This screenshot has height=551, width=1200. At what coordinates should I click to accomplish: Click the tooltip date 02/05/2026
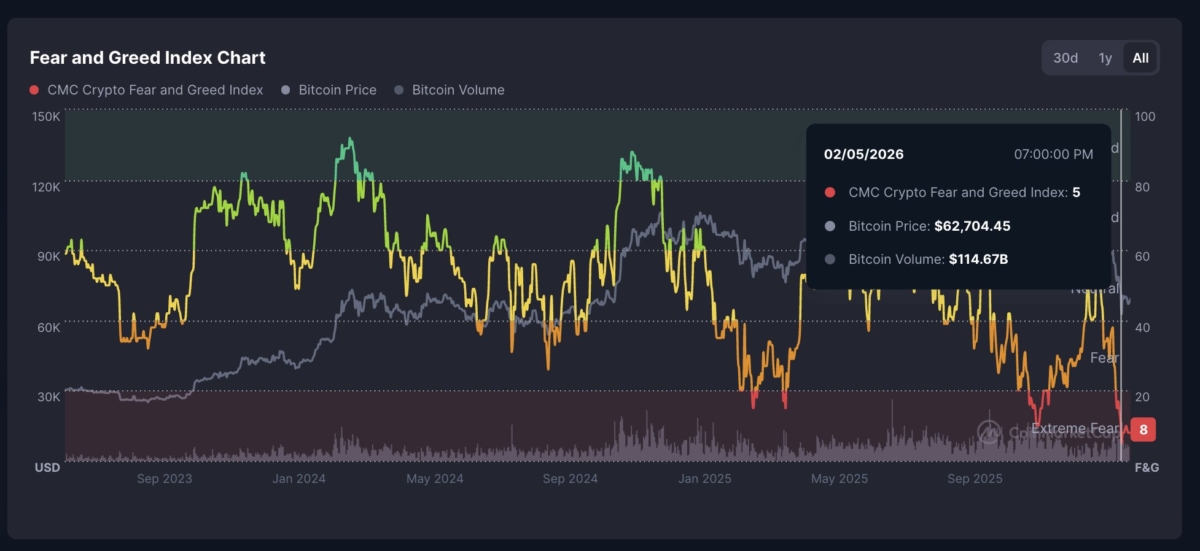[x=864, y=154]
